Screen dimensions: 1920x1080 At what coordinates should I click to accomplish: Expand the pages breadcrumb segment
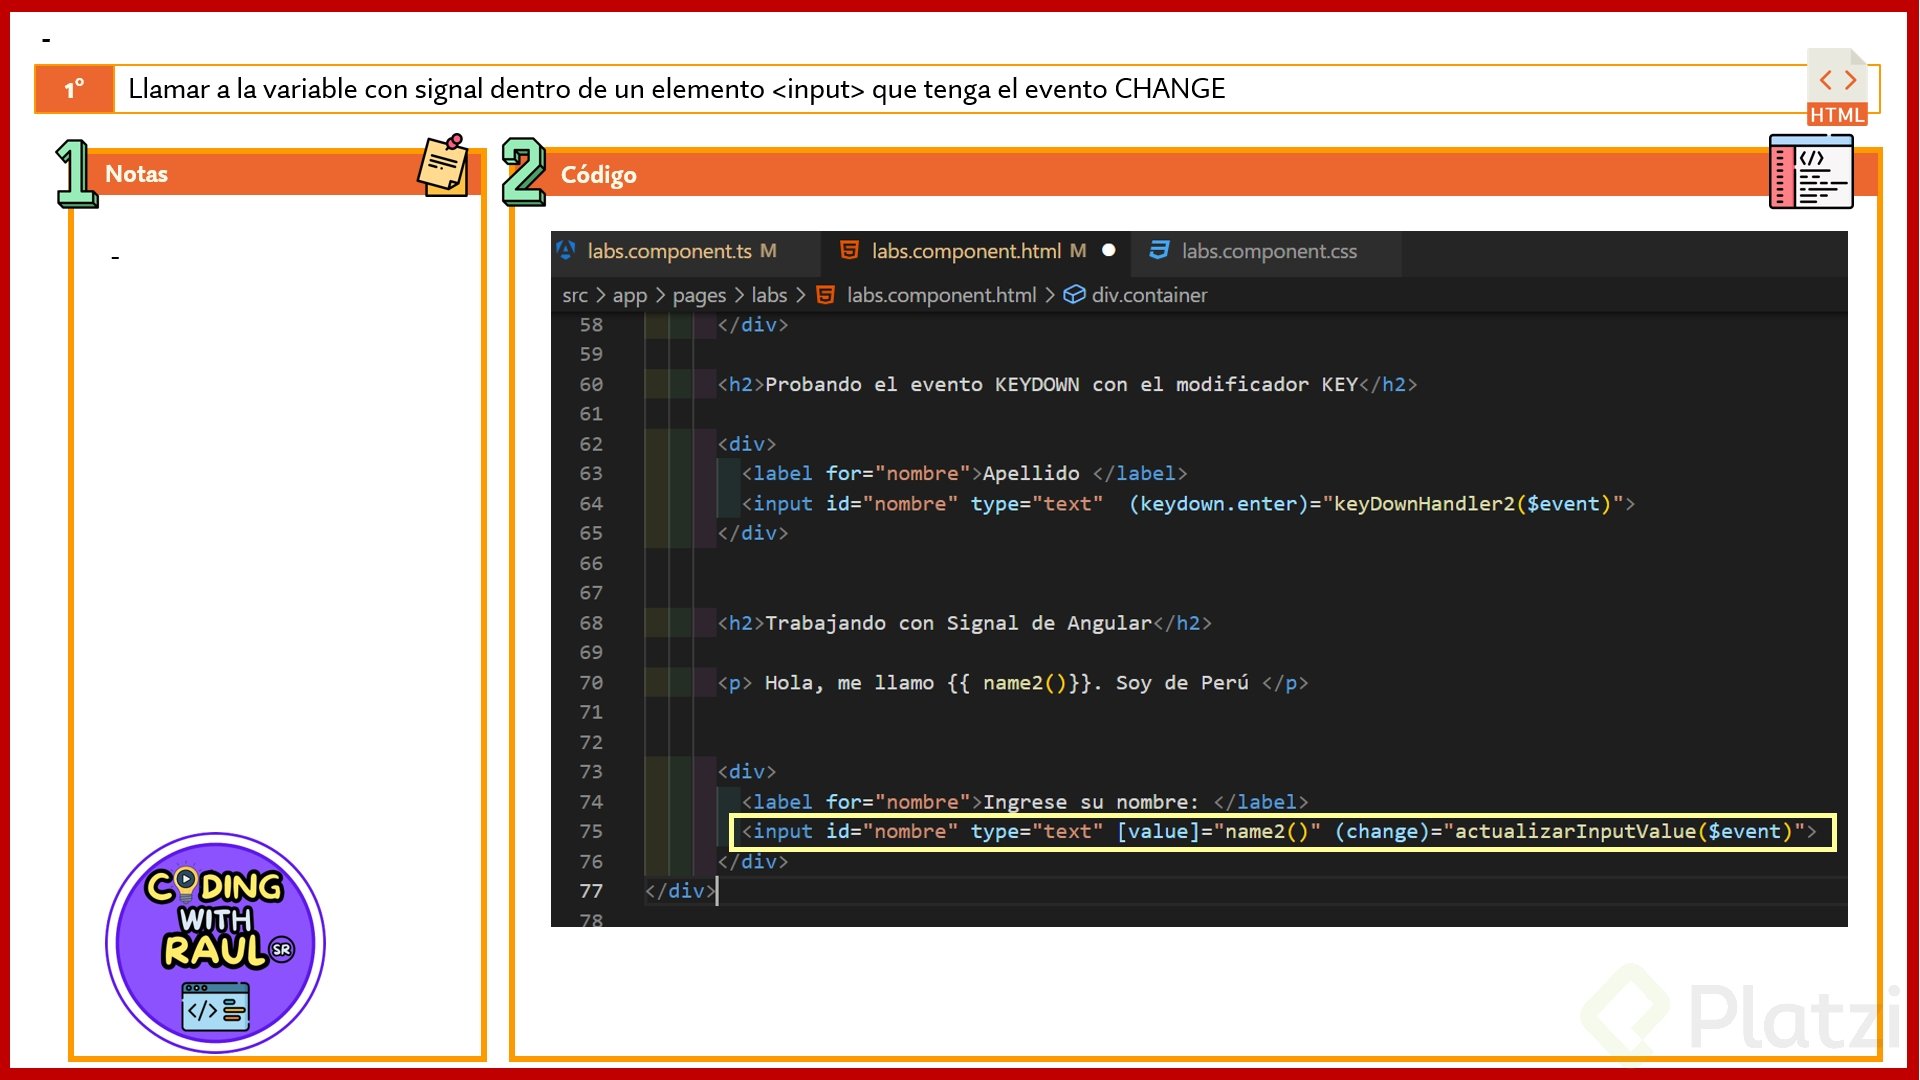click(x=699, y=295)
